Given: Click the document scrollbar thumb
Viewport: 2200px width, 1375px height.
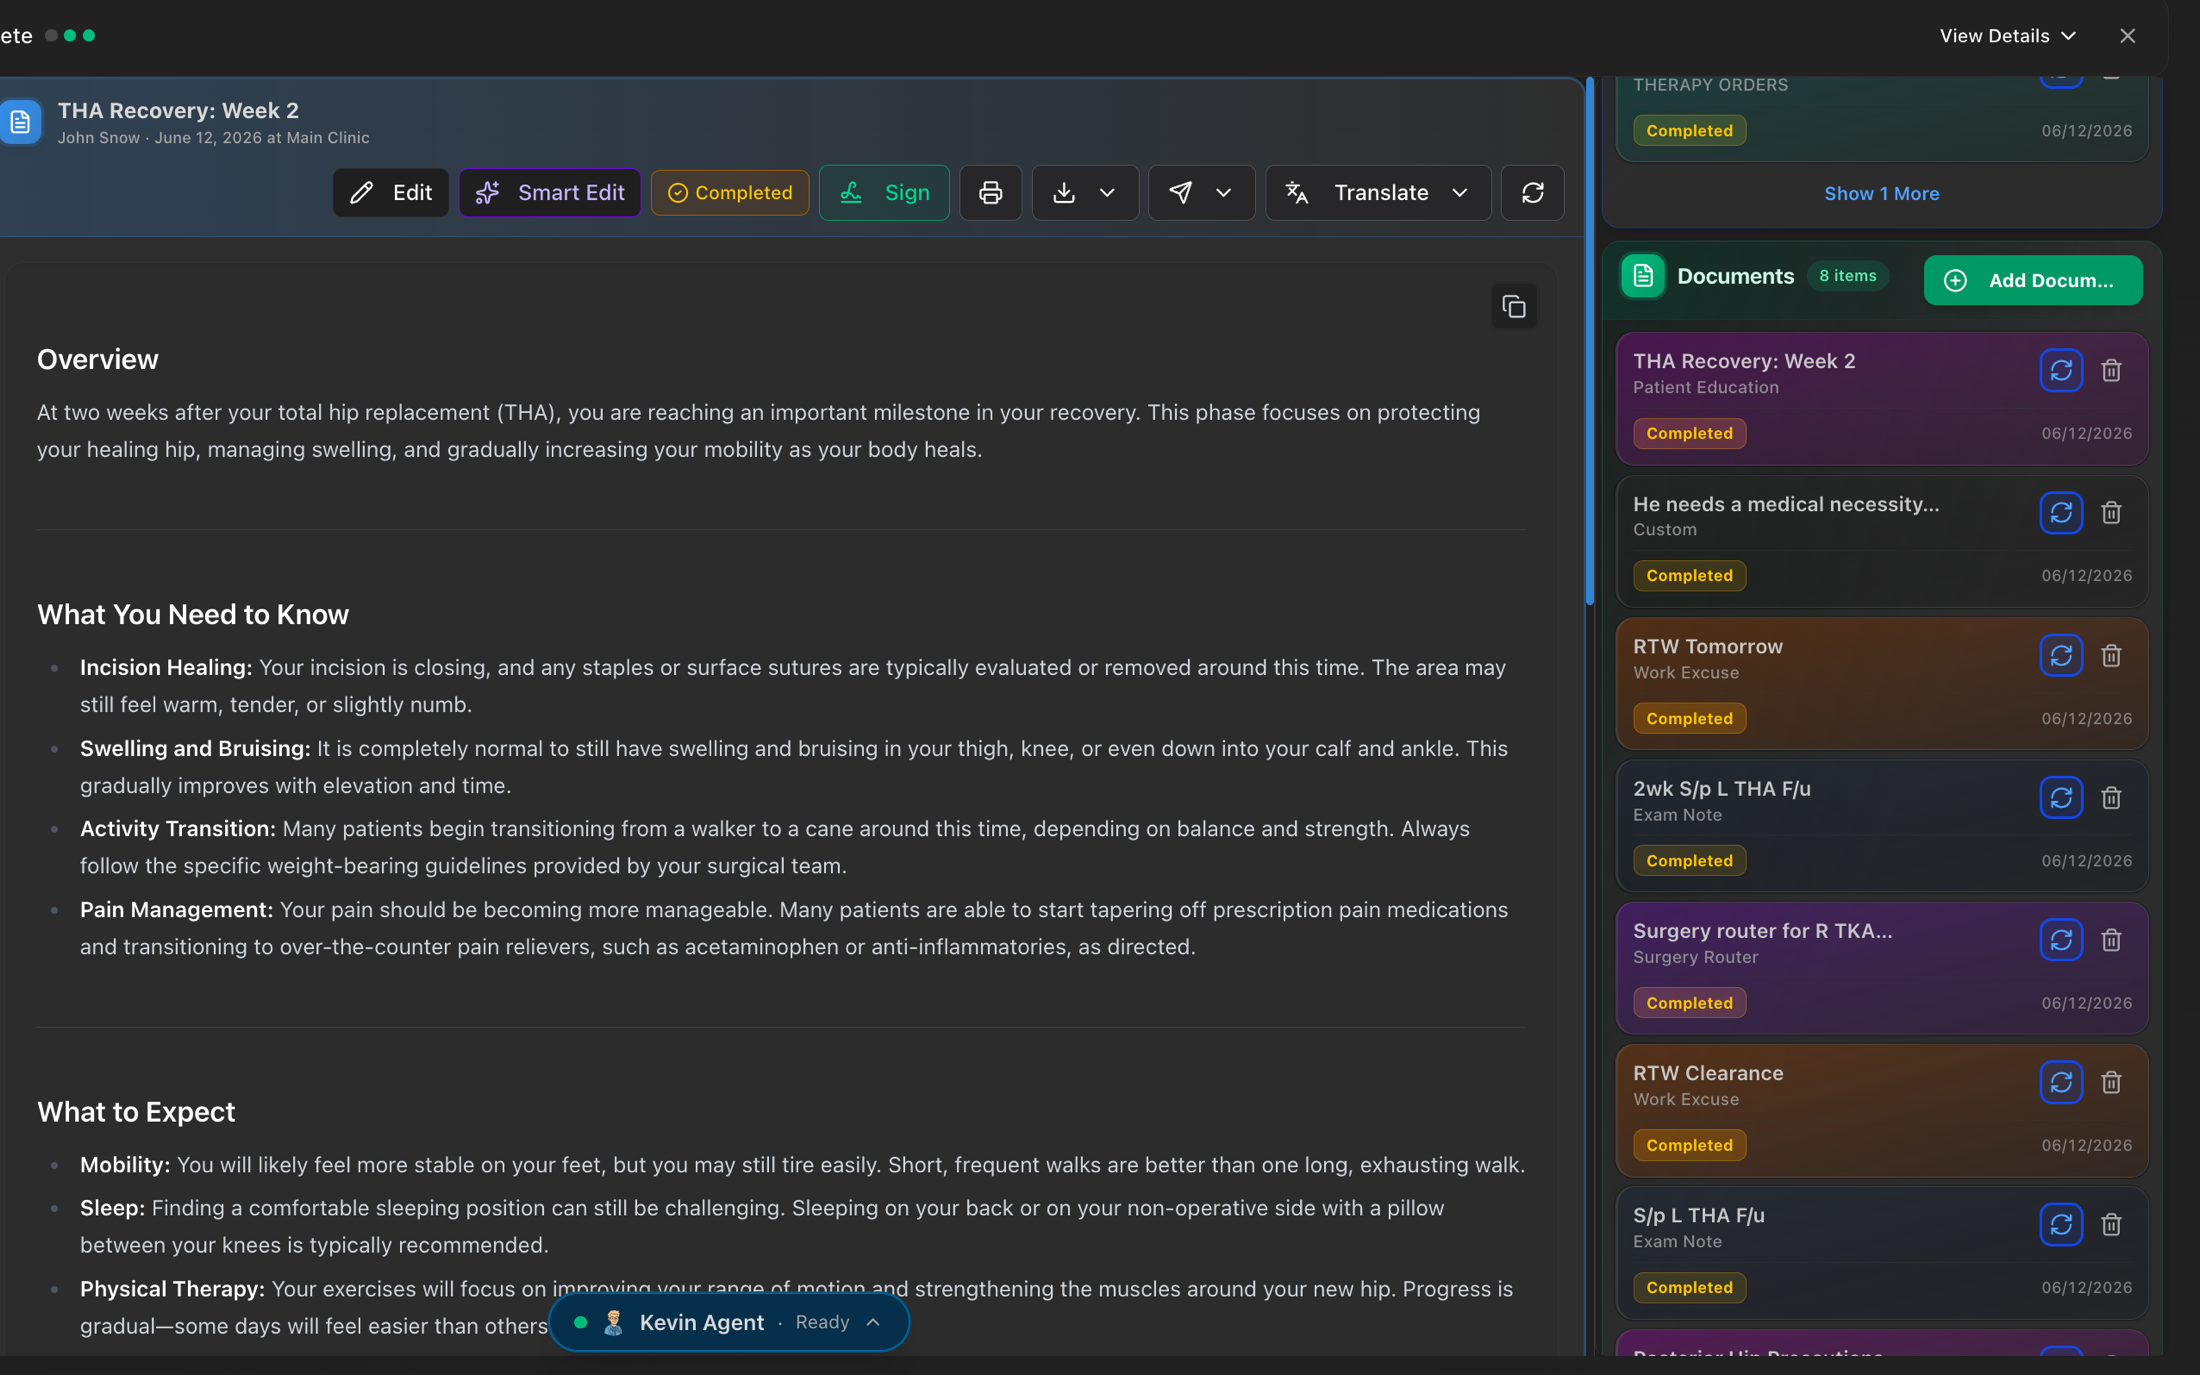Looking at the screenshot, I should tap(1589, 342).
